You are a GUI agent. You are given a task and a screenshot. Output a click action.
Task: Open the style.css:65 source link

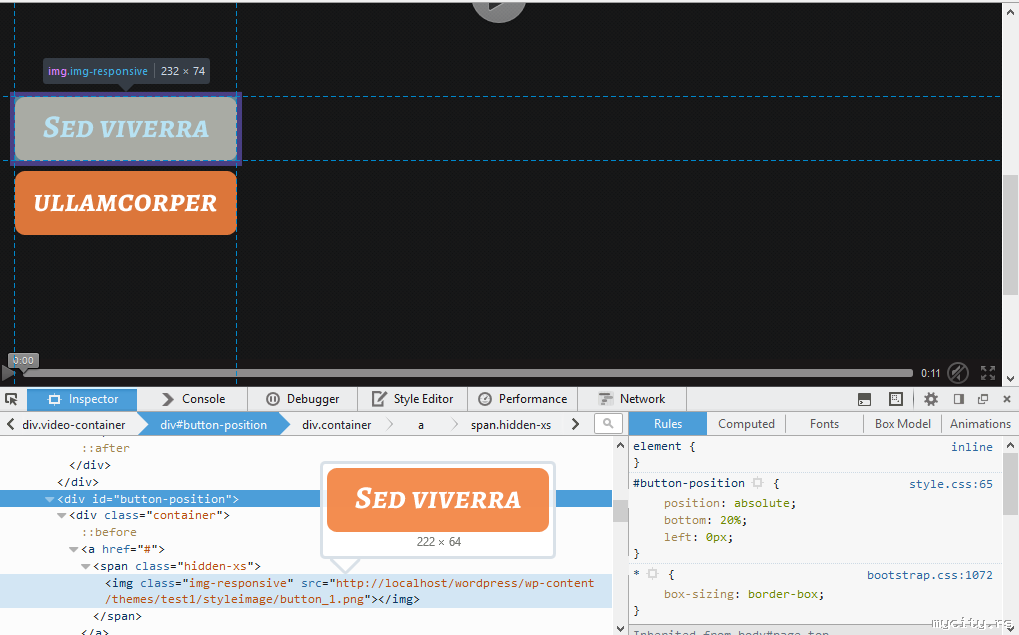[x=950, y=484]
